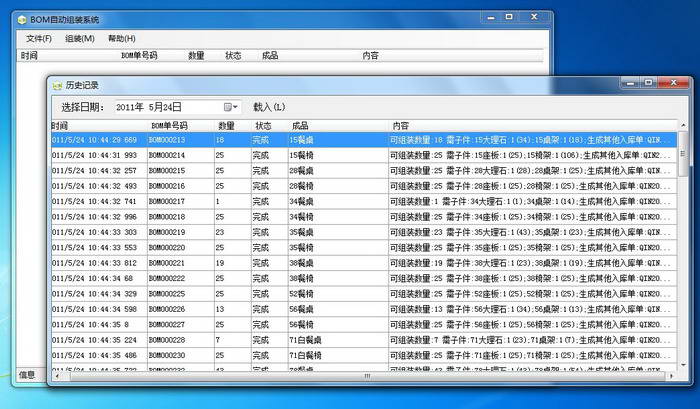The width and height of the screenshot is (700, 409).
Task: Click vertical scrollbar up arrow in 历史记录
Action: click(683, 125)
